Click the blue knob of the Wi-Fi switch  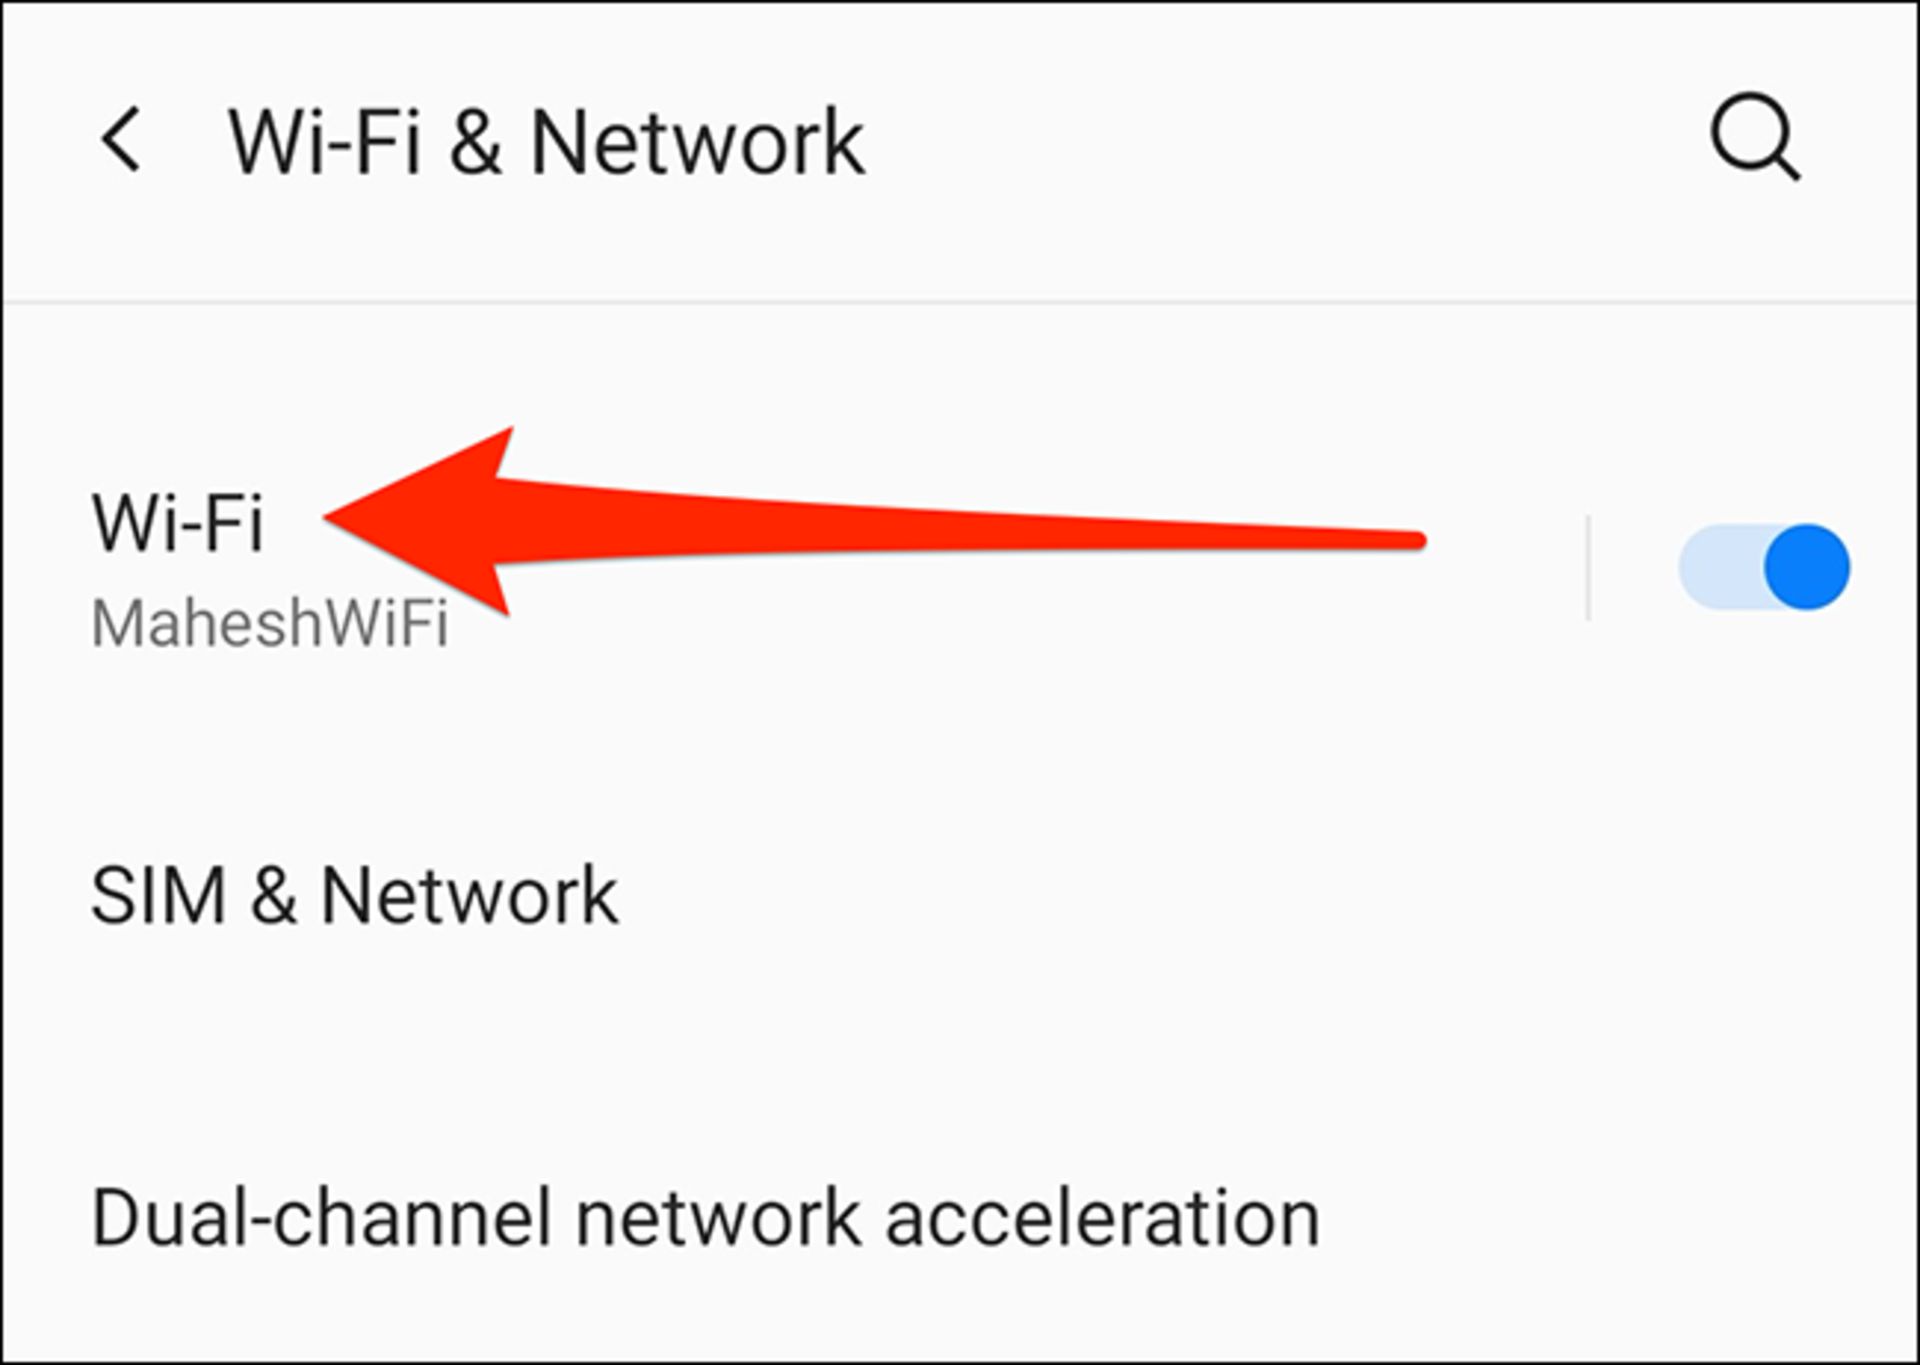pyautogui.click(x=1807, y=567)
